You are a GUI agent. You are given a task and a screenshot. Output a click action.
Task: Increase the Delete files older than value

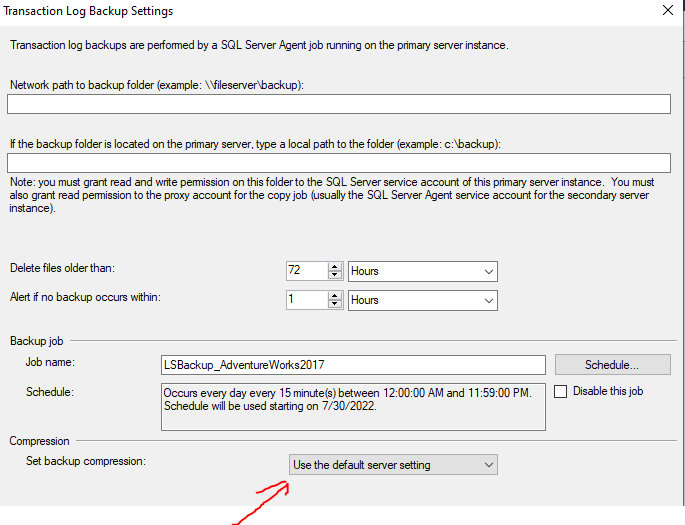(335, 266)
